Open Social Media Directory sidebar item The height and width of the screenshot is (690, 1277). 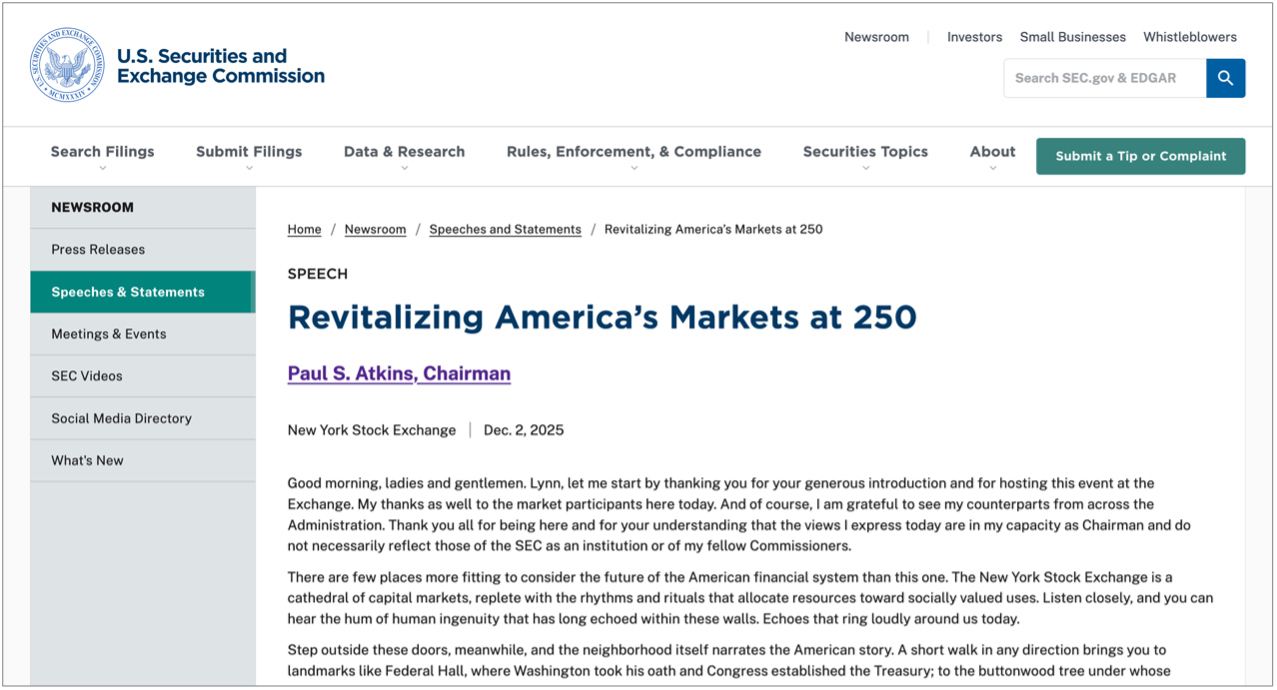click(x=121, y=418)
